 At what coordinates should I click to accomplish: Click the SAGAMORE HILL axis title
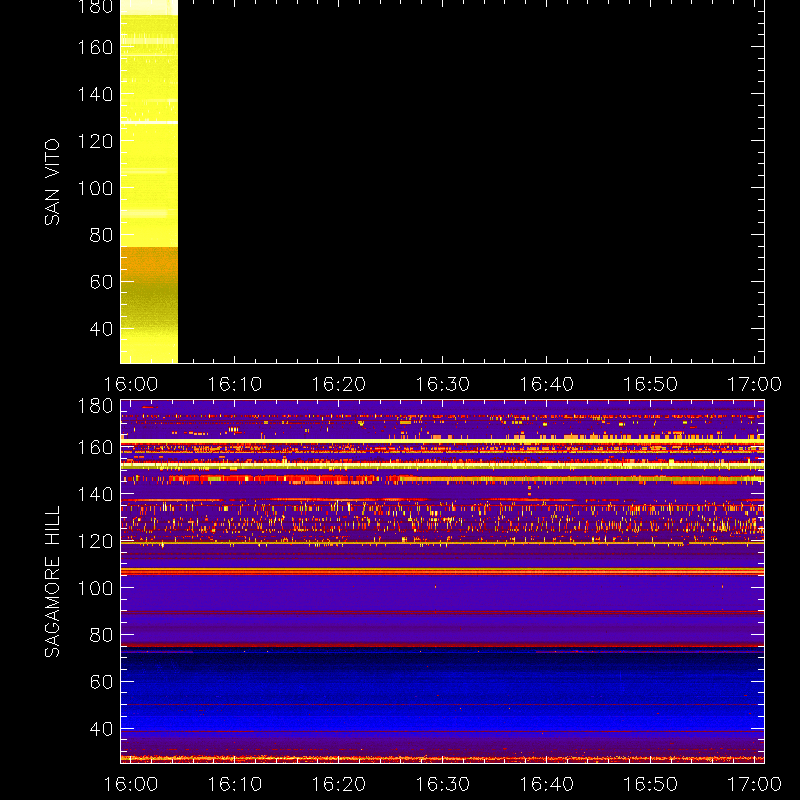[x=52, y=582]
